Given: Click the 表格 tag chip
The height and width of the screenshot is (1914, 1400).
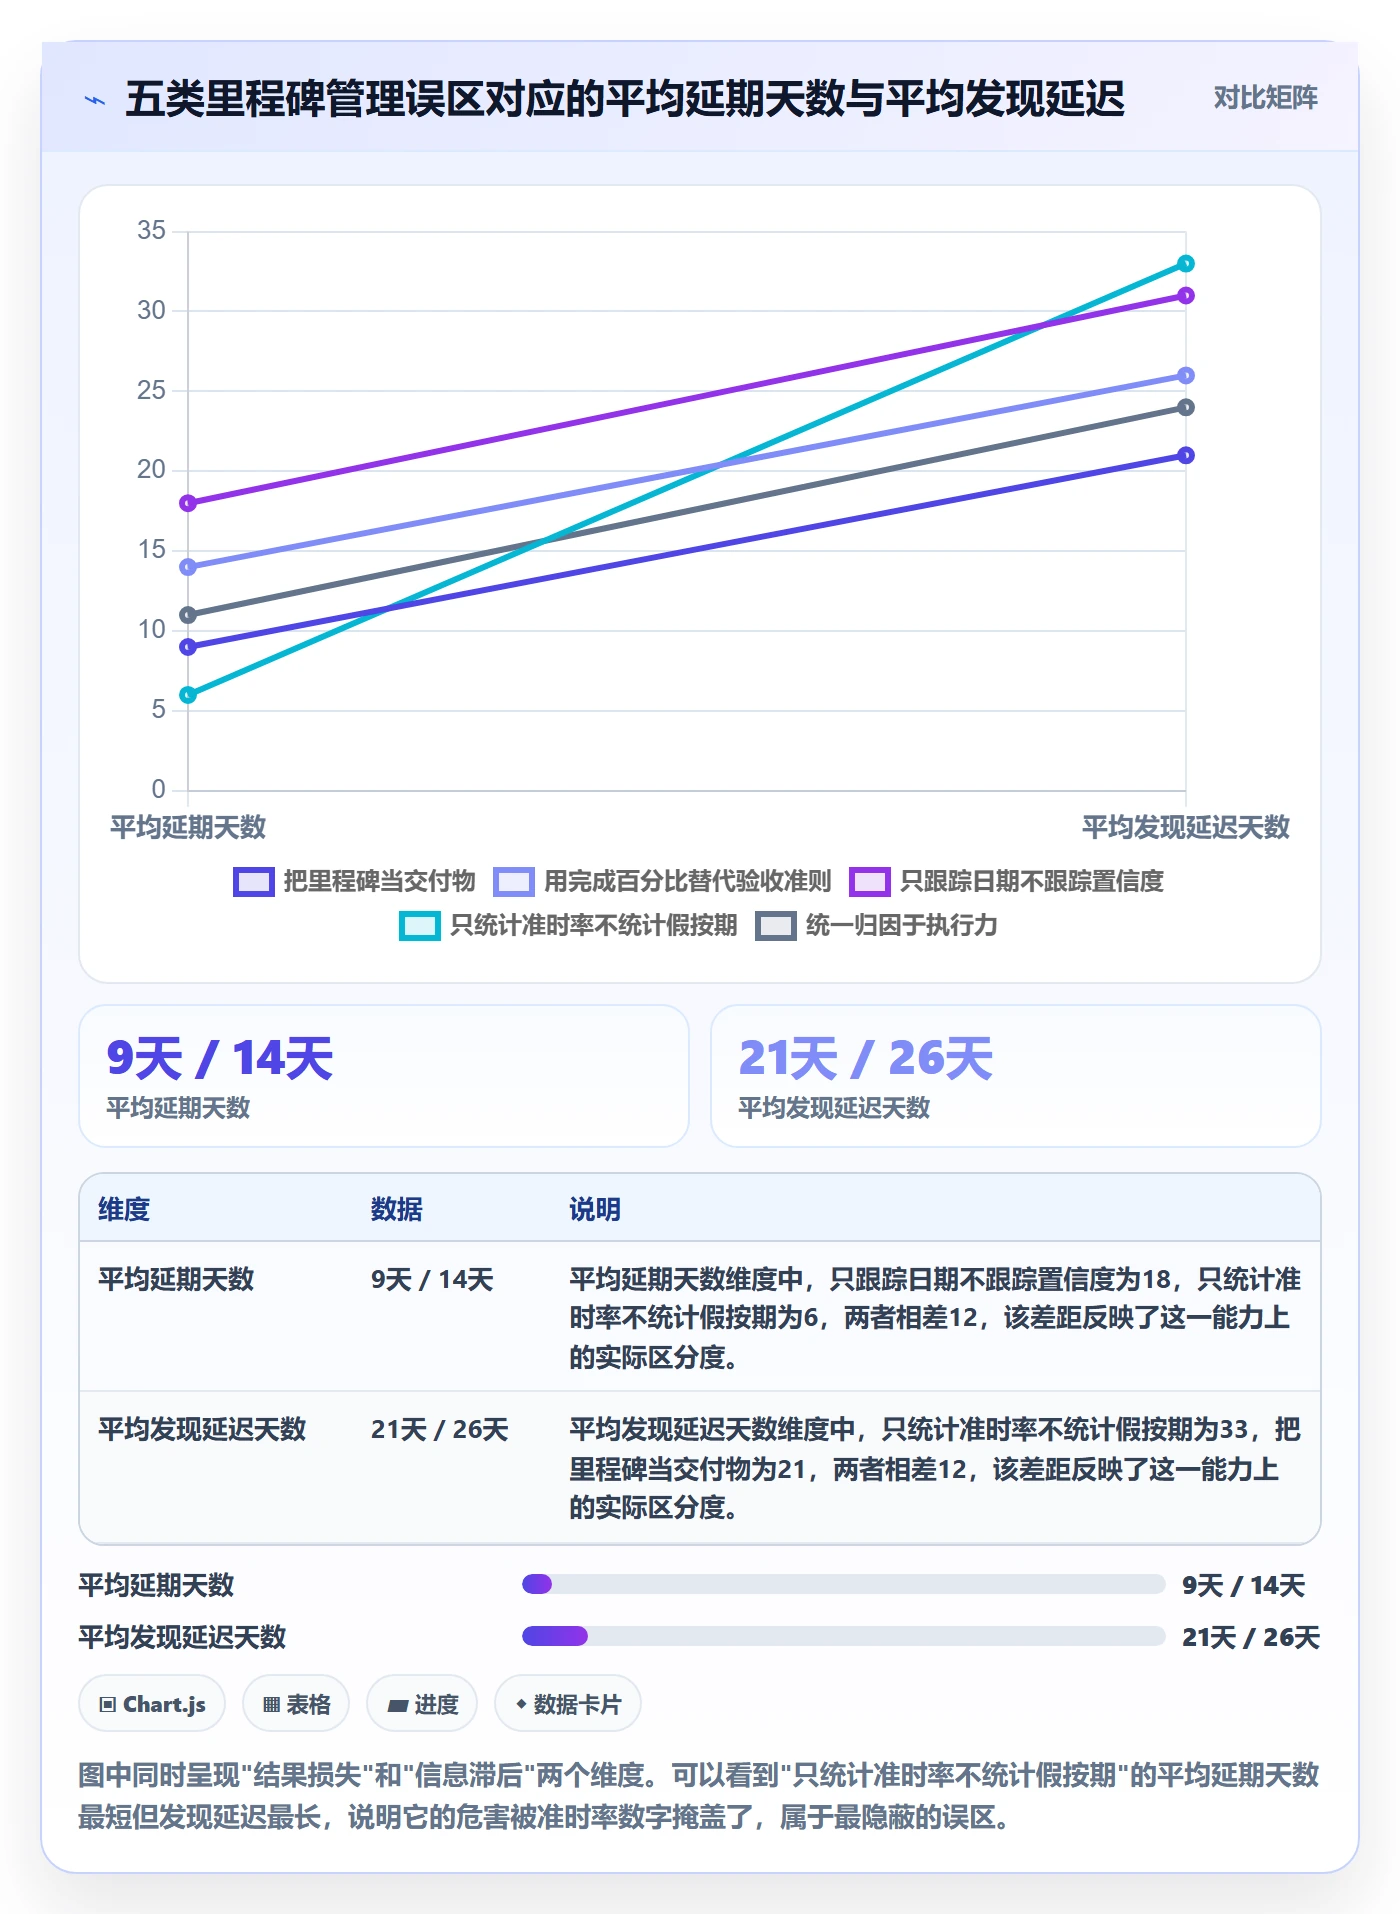Looking at the screenshot, I should pyautogui.click(x=296, y=1704).
